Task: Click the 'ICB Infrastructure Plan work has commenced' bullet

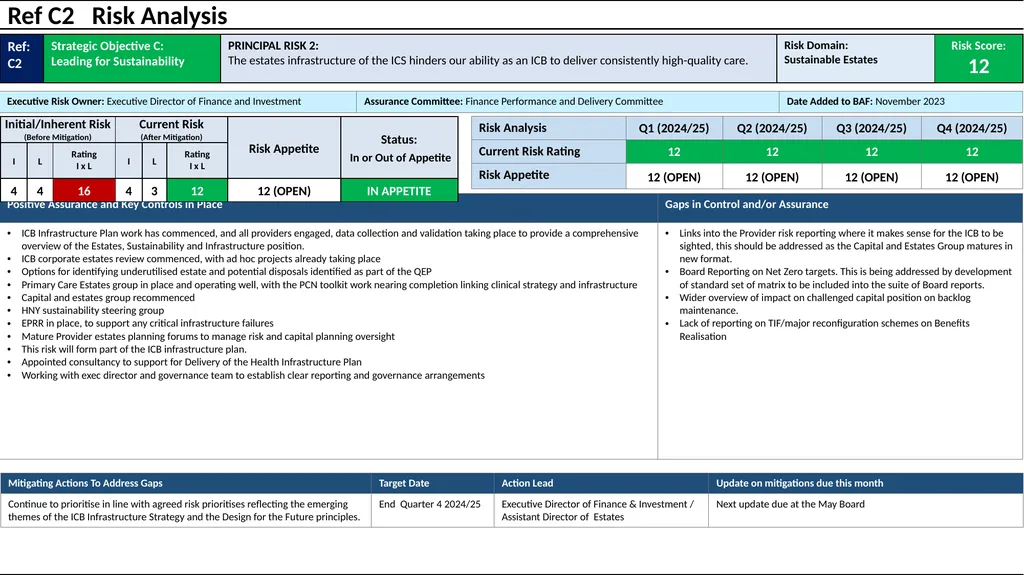Action: tap(330, 240)
